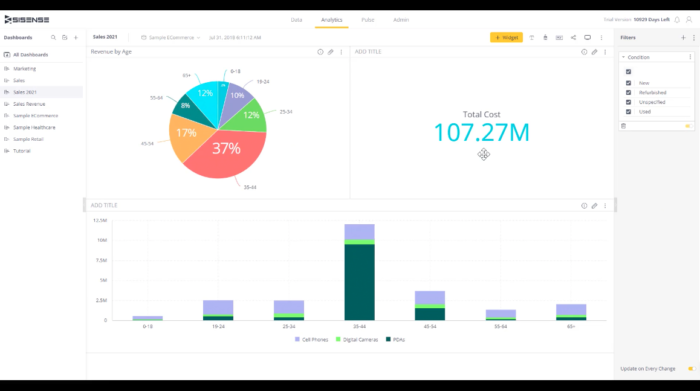Add a text widget from toolbar
This screenshot has height=391, width=700.
532,37
